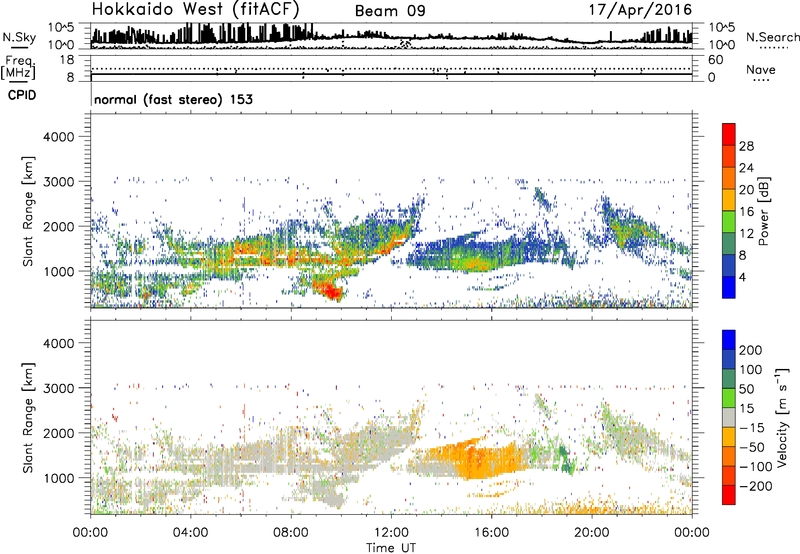Click blue top of the velocity colorbar

729,340
